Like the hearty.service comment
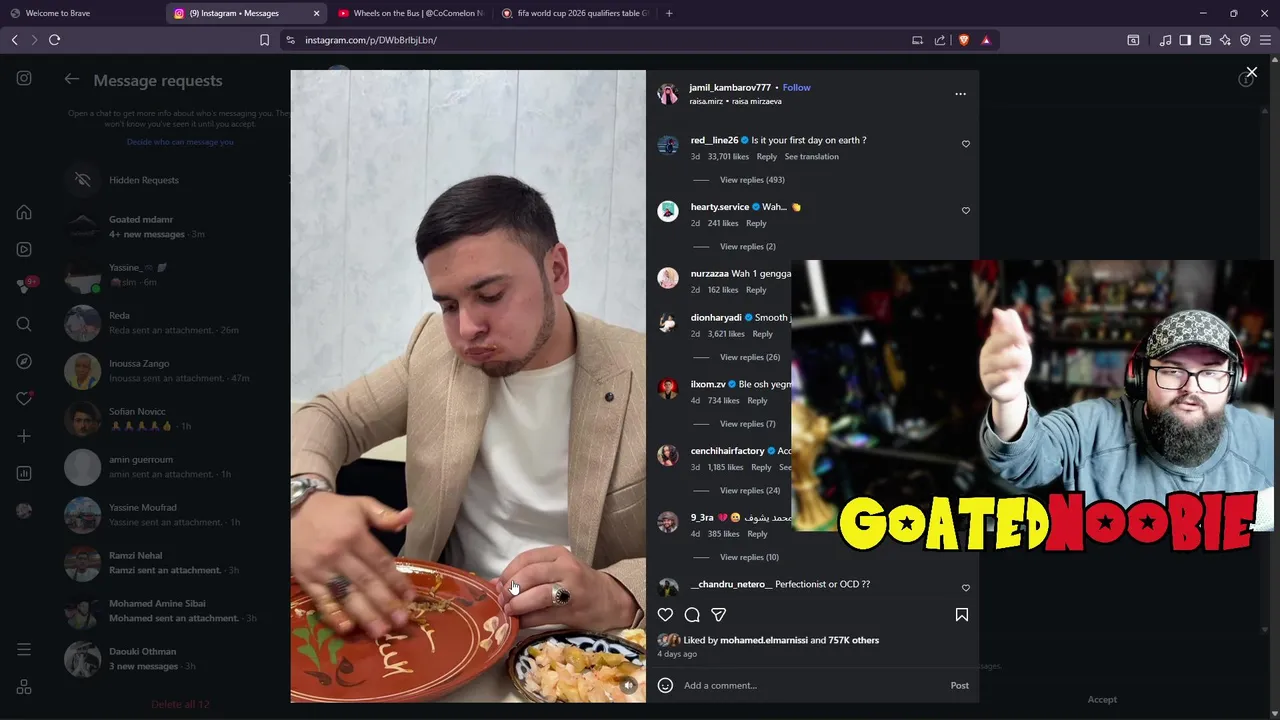The width and height of the screenshot is (1280, 720). point(966,211)
